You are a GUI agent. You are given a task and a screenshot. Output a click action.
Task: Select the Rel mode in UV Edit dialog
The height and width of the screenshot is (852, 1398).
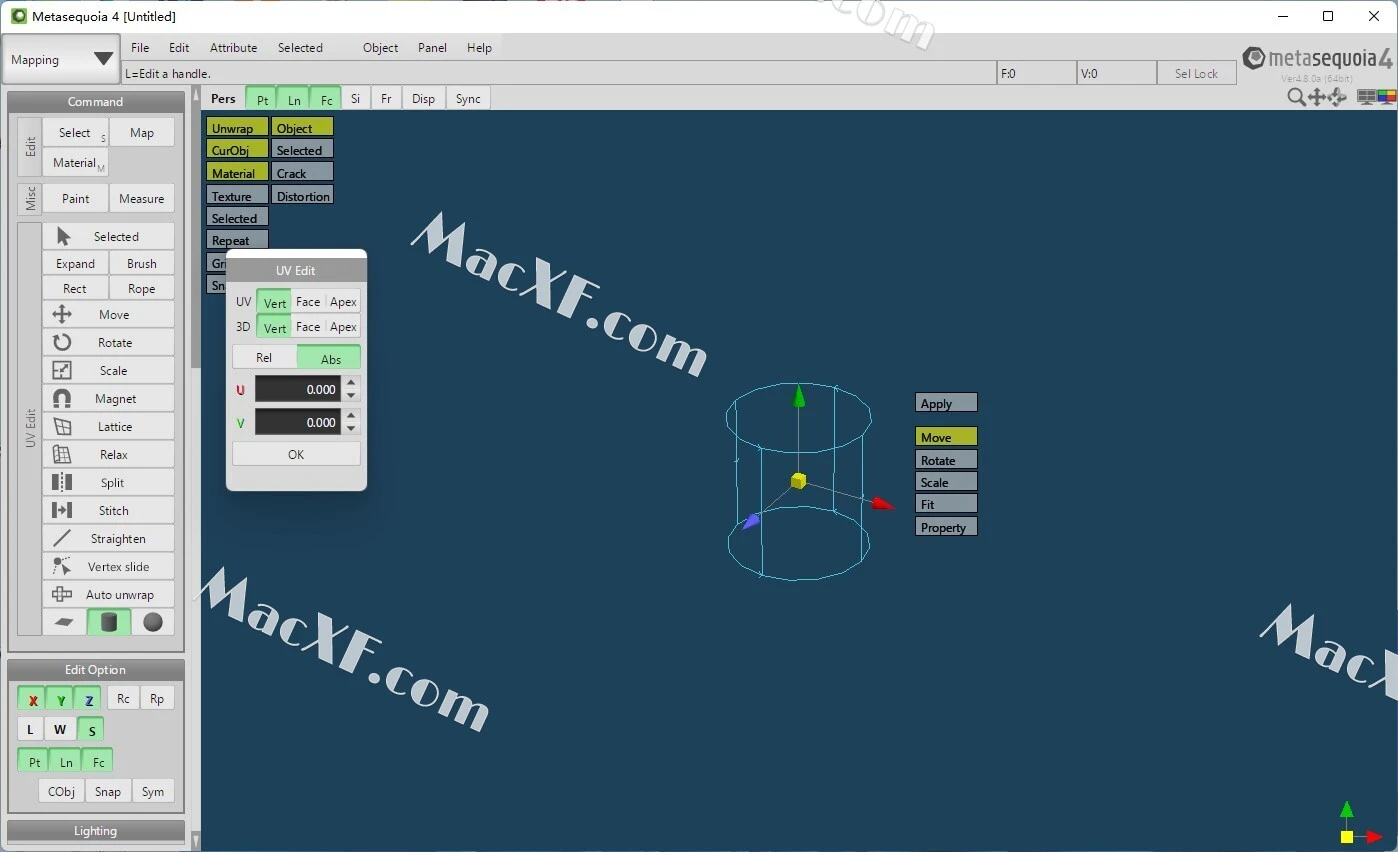264,358
